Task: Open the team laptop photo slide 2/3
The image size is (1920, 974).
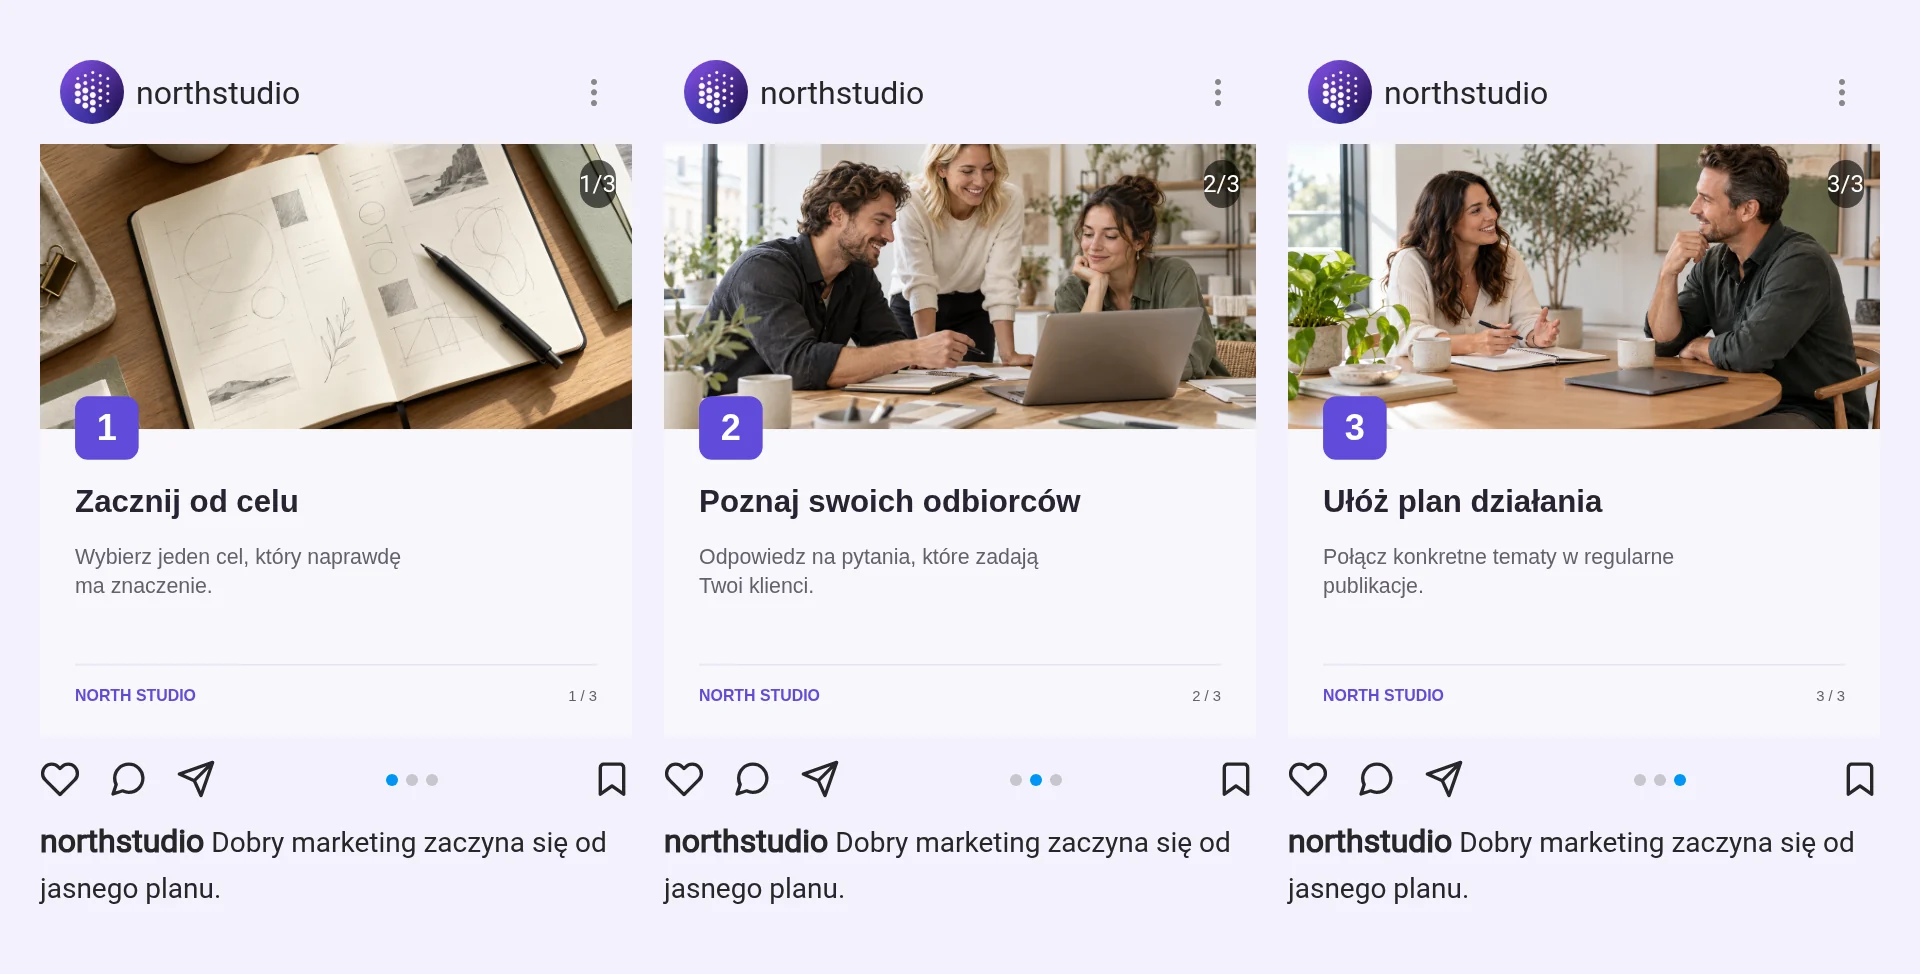Action: click(x=960, y=286)
